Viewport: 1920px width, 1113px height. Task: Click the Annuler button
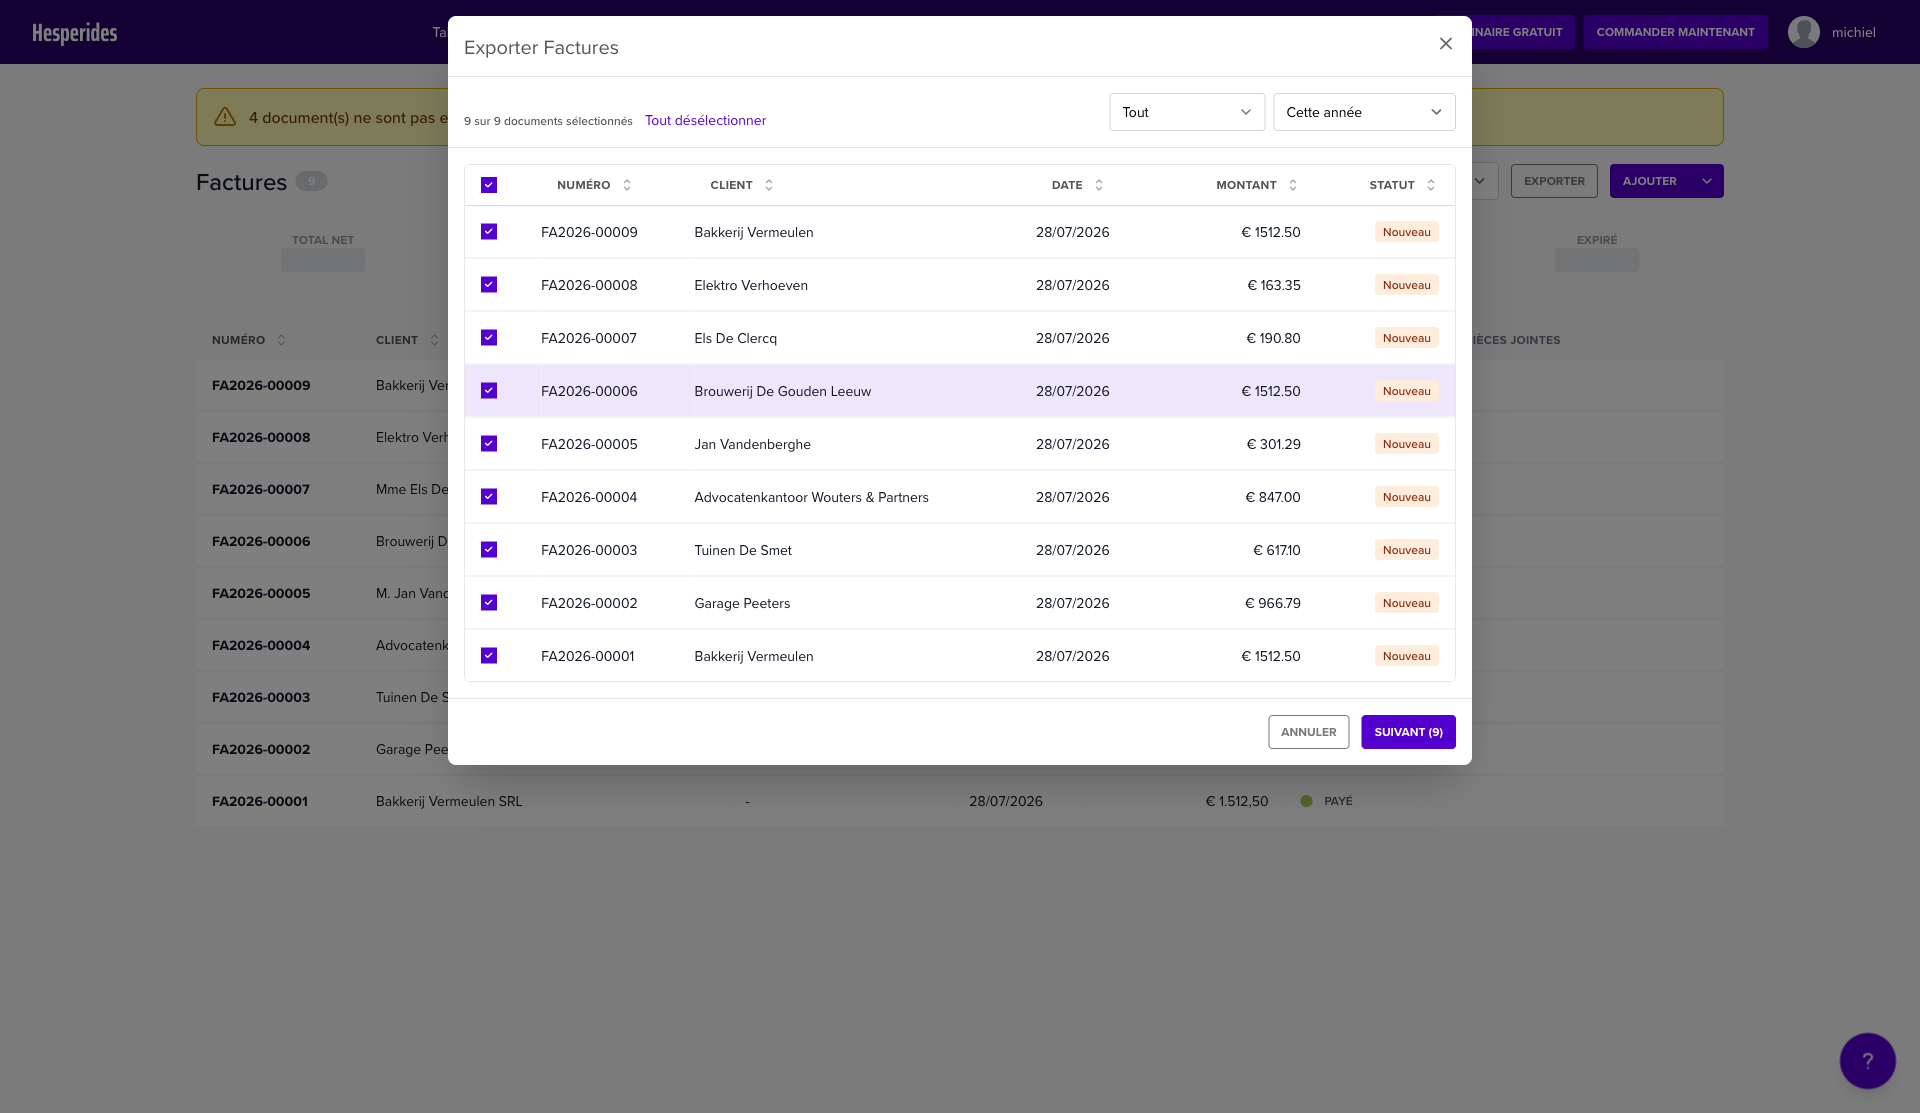click(x=1308, y=732)
